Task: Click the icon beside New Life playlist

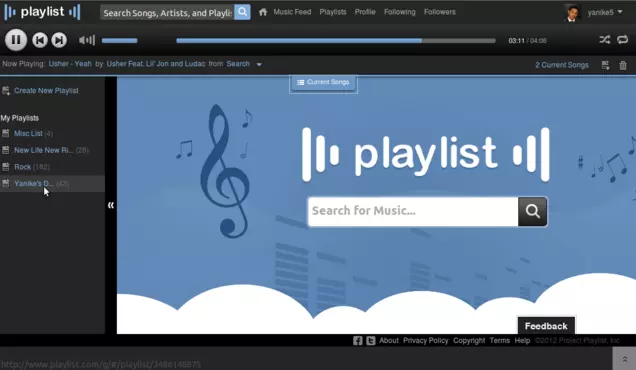Action: point(6,150)
